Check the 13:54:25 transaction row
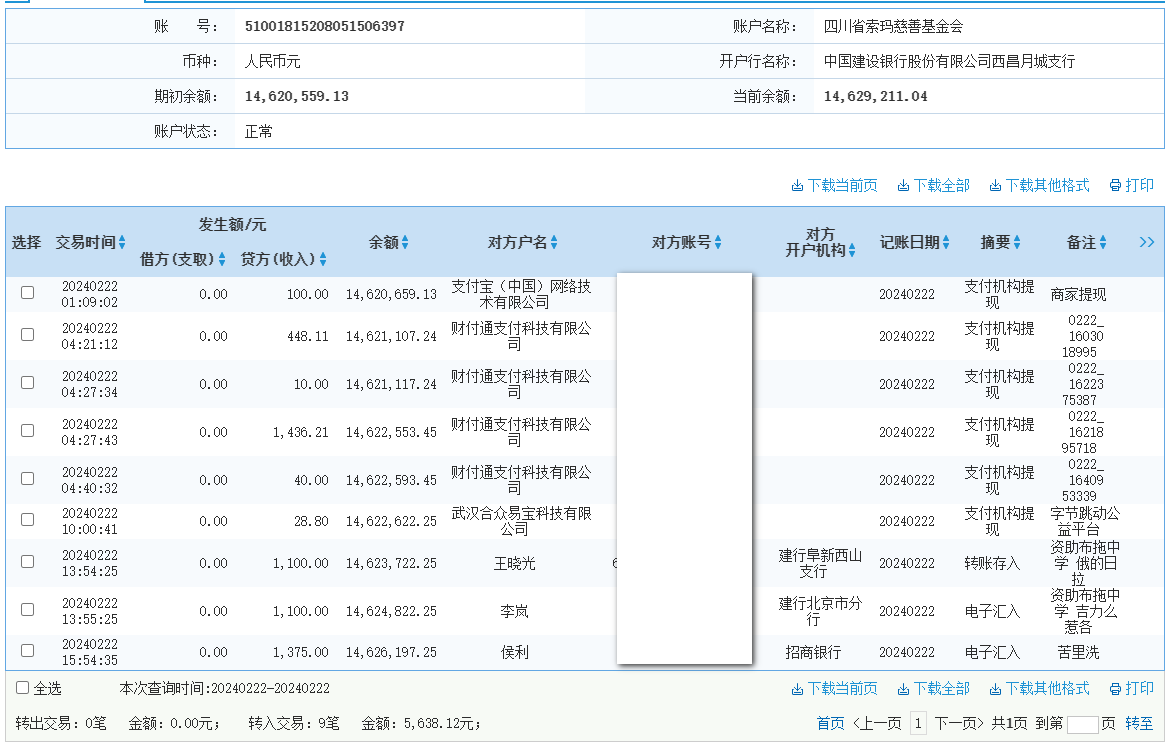Screen dimensions: 1175x748 click(28, 561)
